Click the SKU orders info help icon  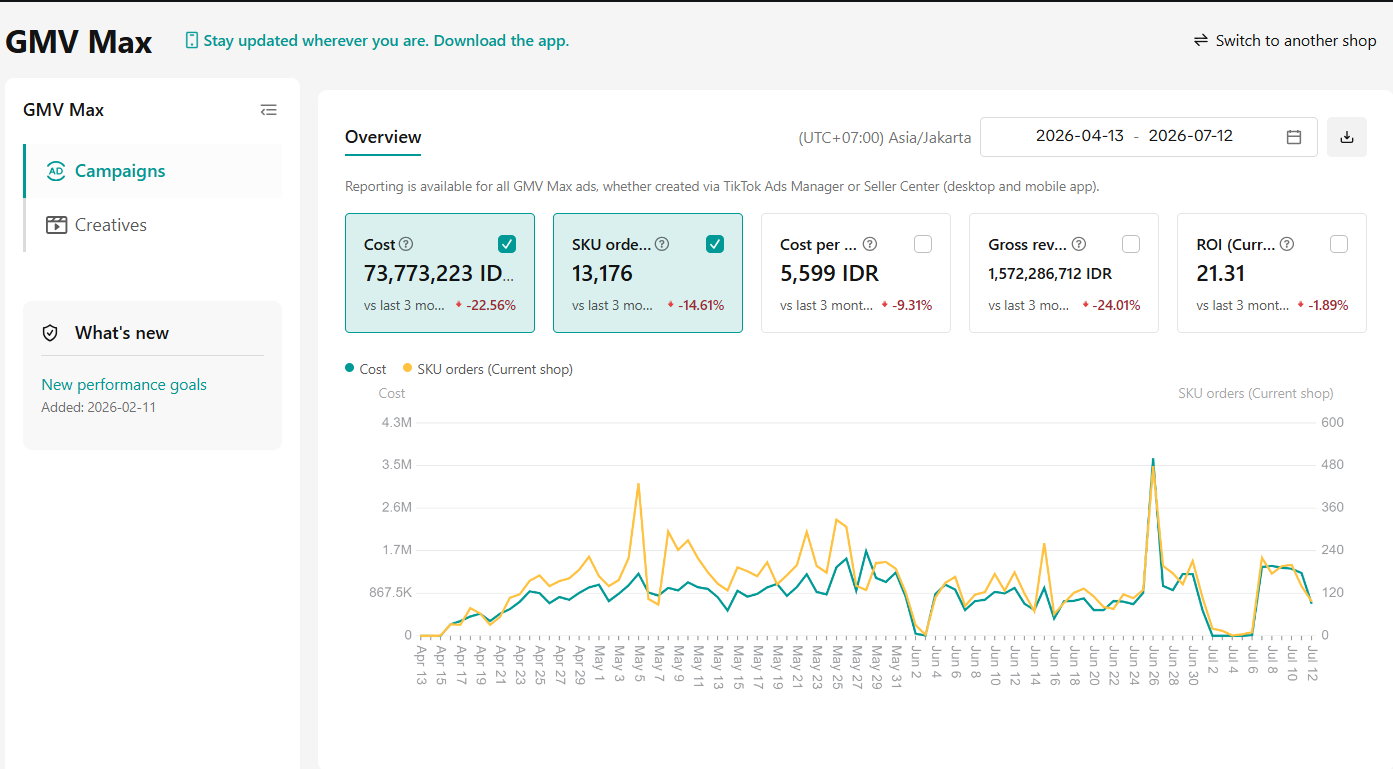pyautogui.click(x=662, y=244)
